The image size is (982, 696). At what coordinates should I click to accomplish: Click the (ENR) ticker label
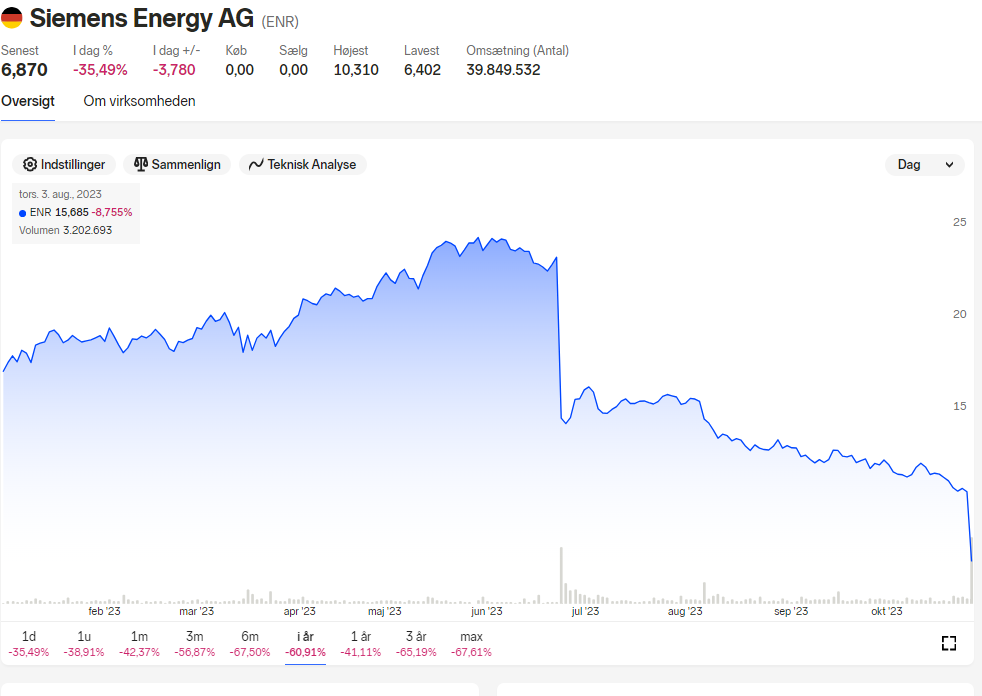point(280,22)
